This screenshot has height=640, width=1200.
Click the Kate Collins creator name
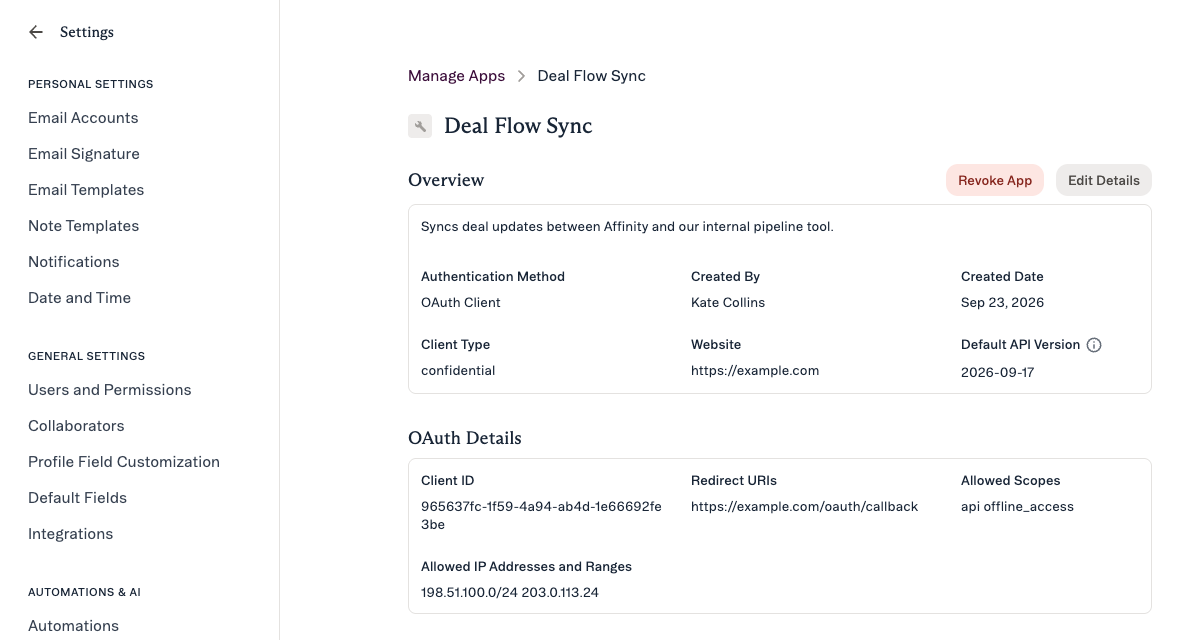click(x=728, y=303)
